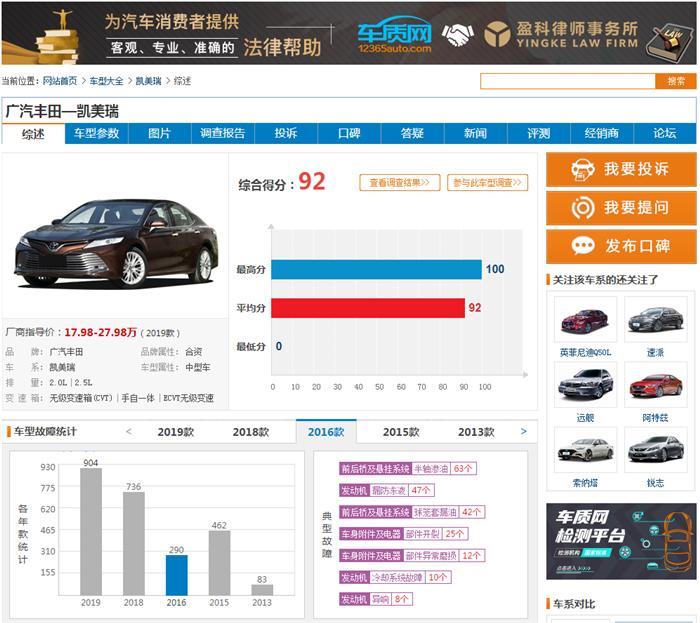Show later model years with right arrow
This screenshot has height=623, width=700.
coord(523,432)
